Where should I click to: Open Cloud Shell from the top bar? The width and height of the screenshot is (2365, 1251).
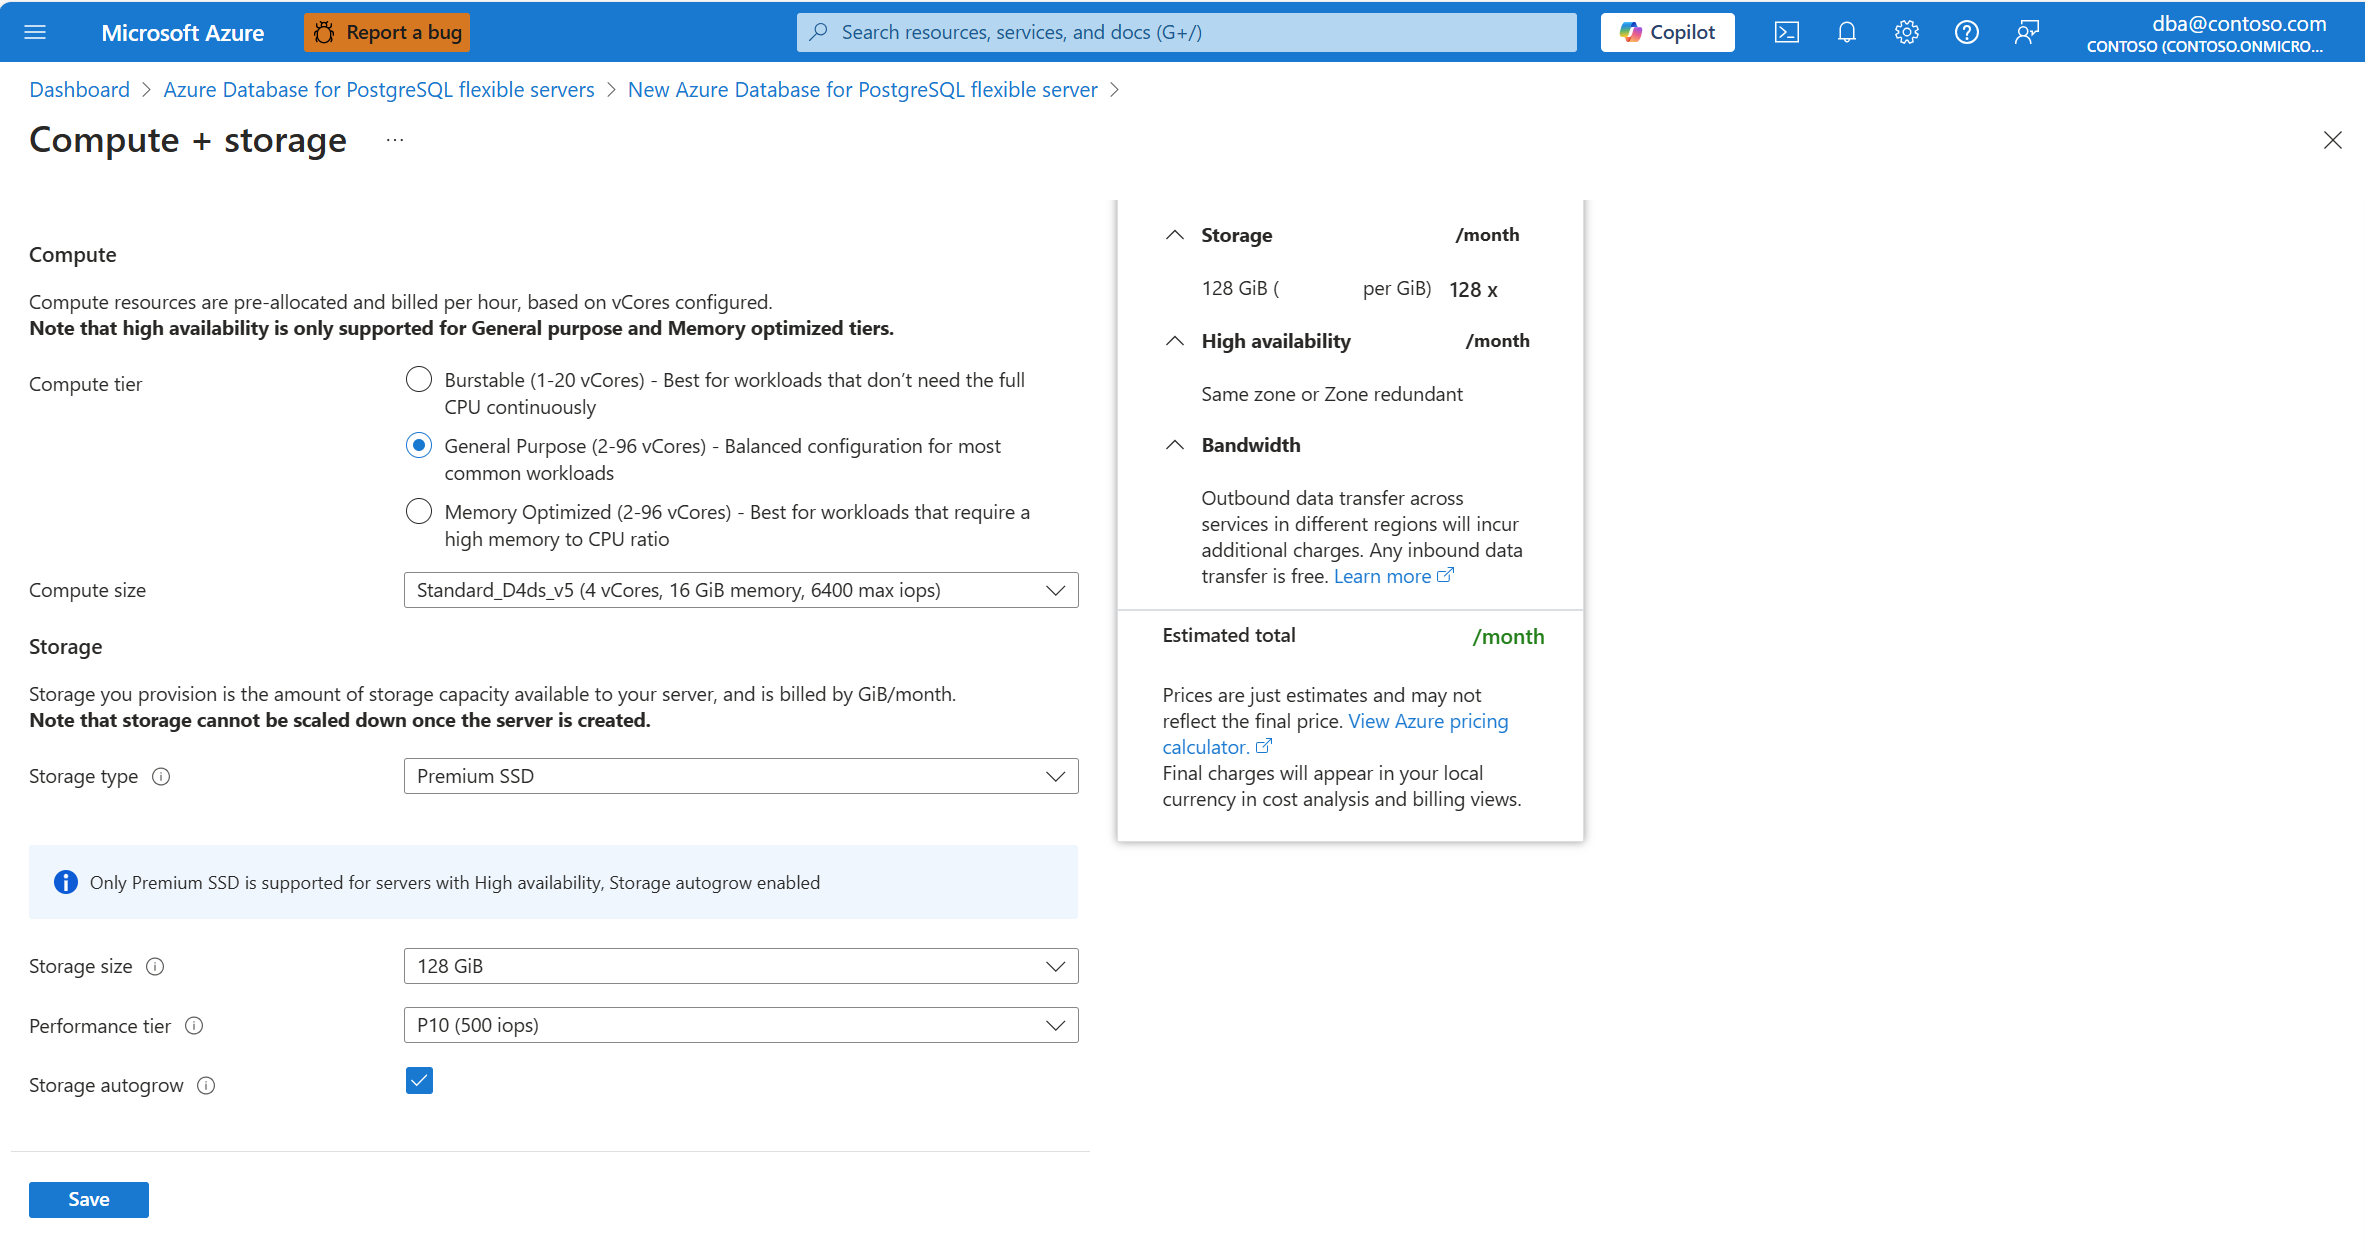pyautogui.click(x=1787, y=32)
